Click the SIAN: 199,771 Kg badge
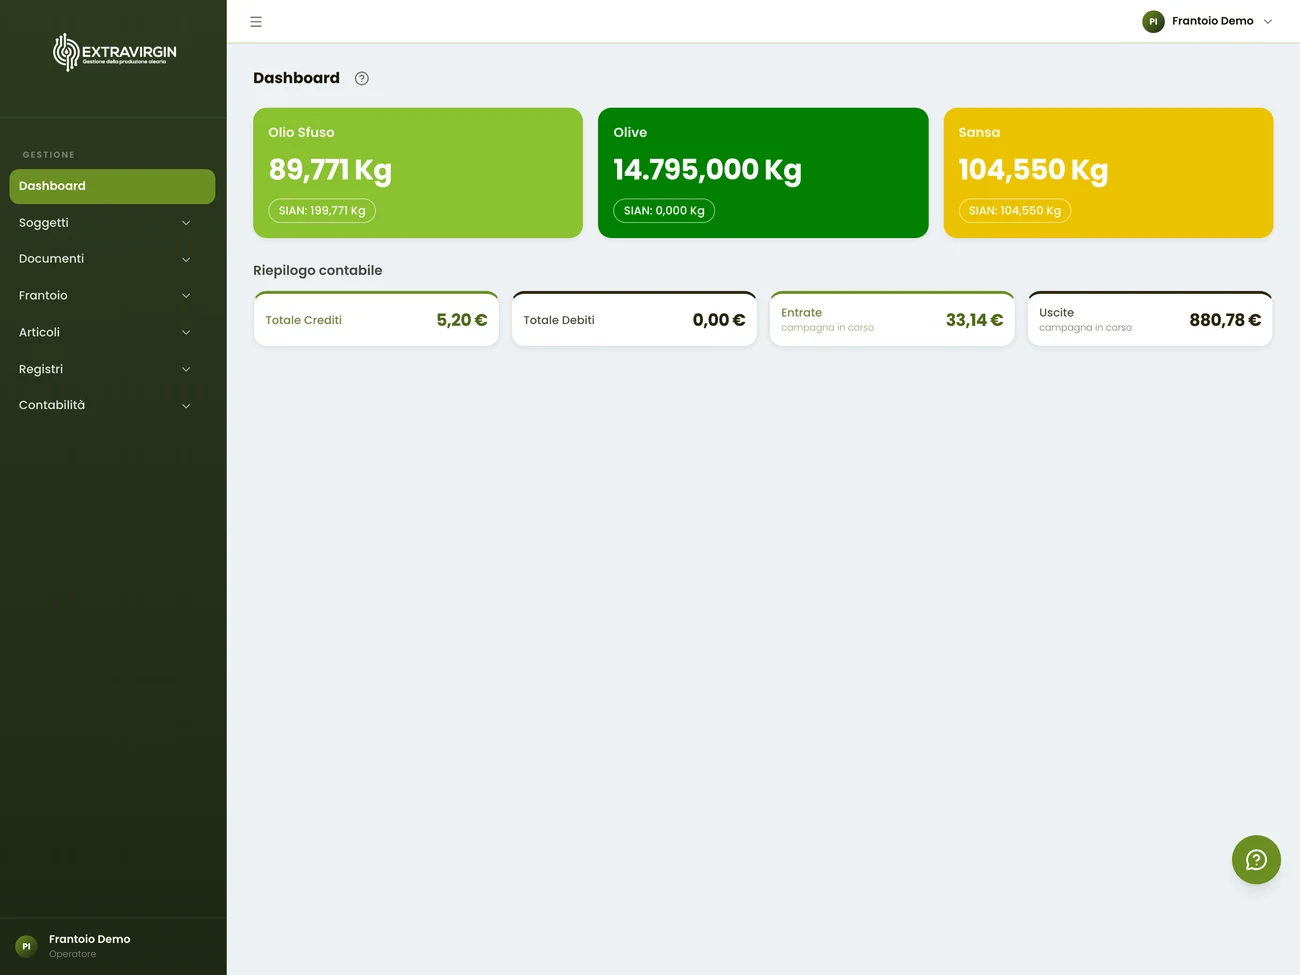 (x=322, y=211)
